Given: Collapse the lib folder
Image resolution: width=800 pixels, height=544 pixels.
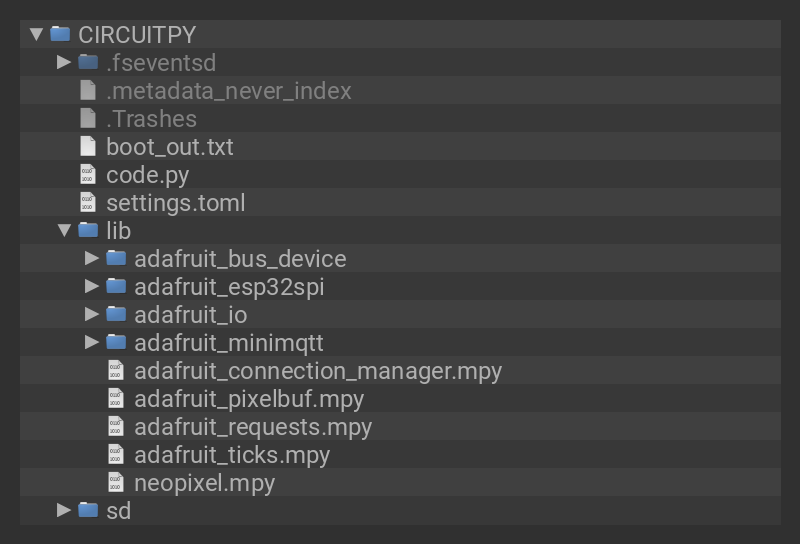Looking at the screenshot, I should (x=64, y=230).
